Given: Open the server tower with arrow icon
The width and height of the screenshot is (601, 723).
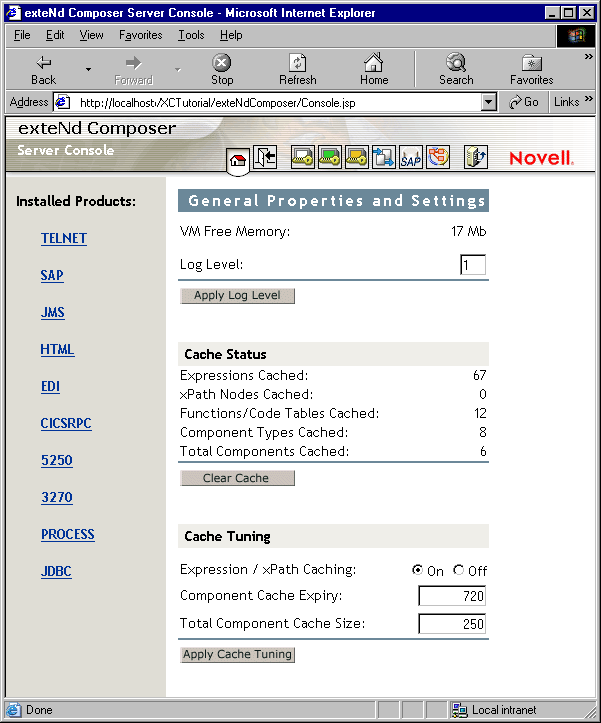Looking at the screenshot, I should point(476,157).
